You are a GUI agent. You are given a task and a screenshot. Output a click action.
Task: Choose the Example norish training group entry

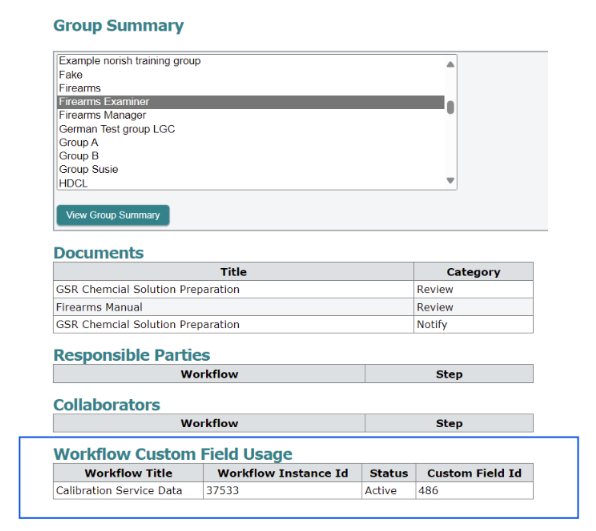(x=251, y=61)
